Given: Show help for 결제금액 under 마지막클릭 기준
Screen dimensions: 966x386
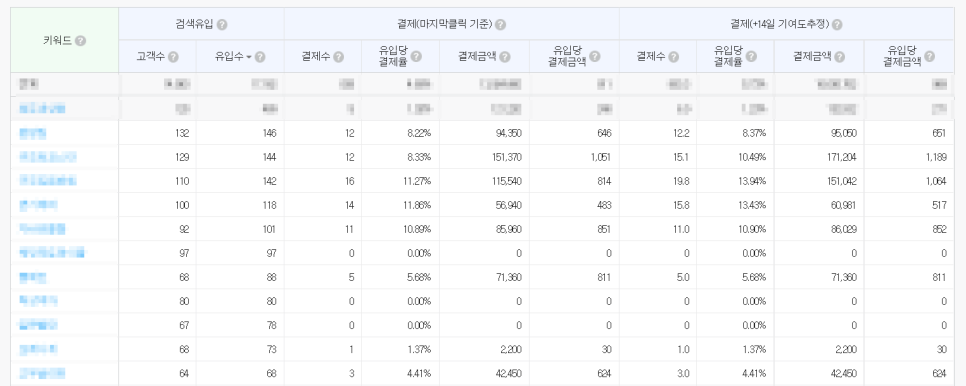Looking at the screenshot, I should pyautogui.click(x=505, y=57).
